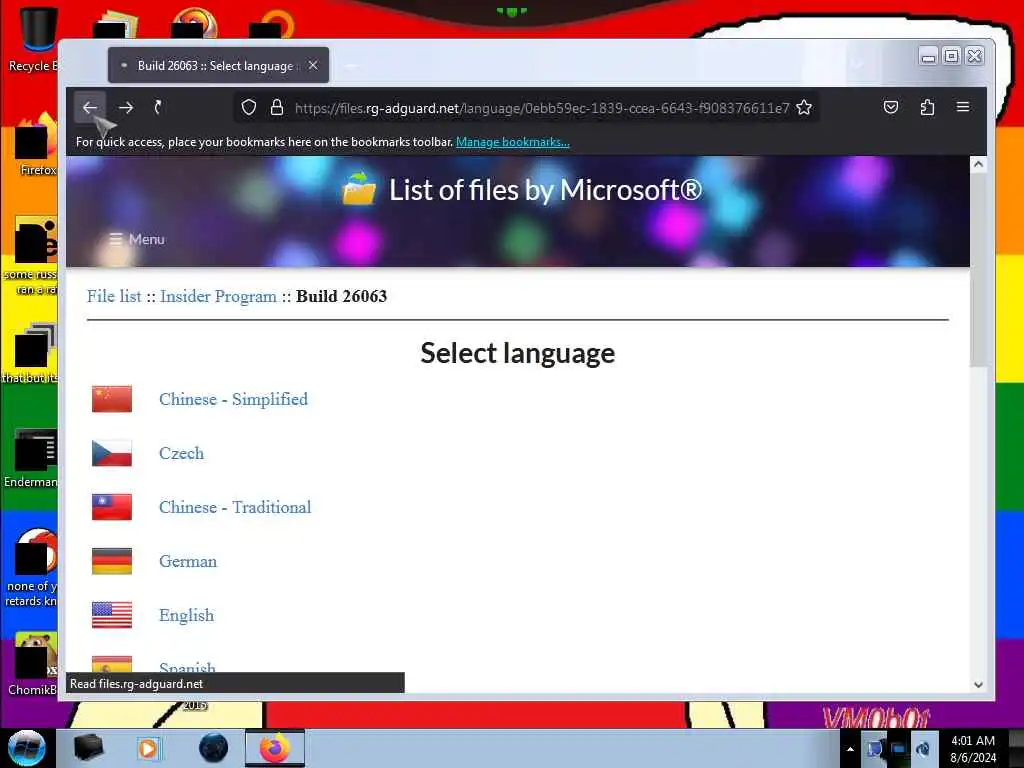
Task: Reload the page with the refresh icon
Action: click(158, 108)
